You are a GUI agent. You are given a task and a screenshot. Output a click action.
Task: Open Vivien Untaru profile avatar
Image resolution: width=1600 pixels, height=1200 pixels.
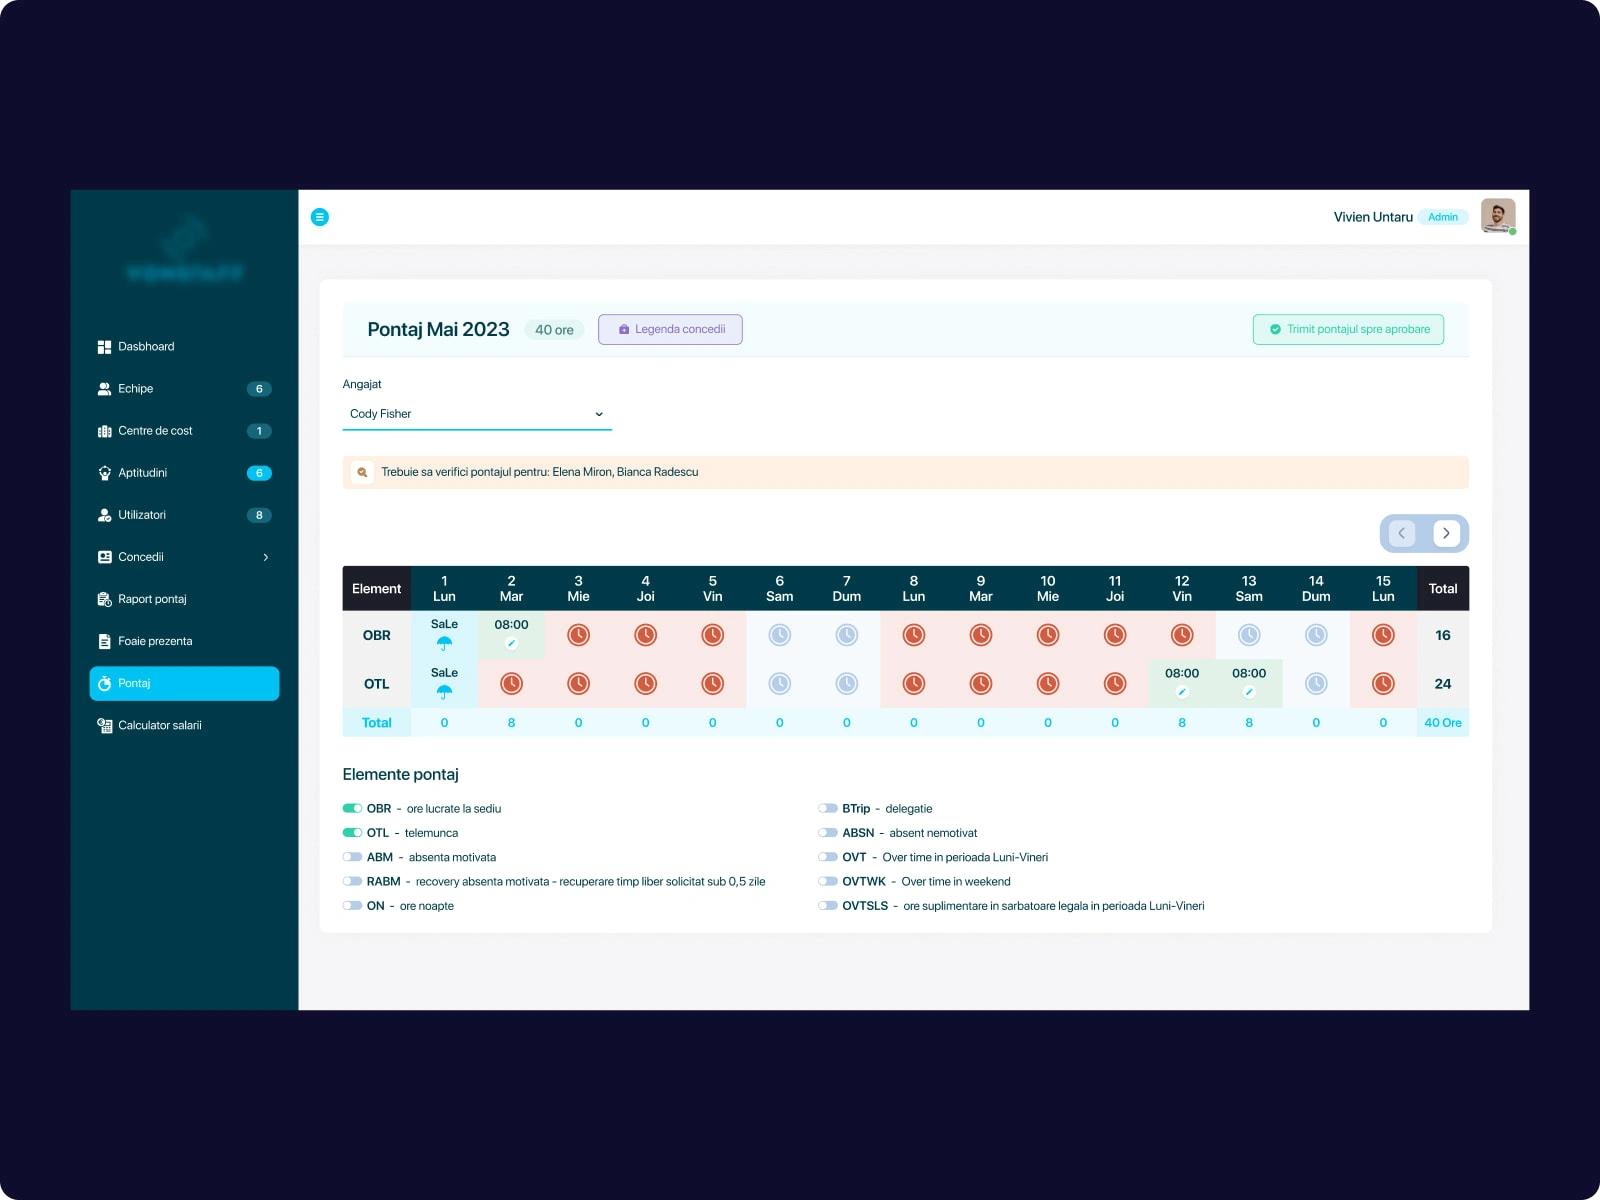1498,216
